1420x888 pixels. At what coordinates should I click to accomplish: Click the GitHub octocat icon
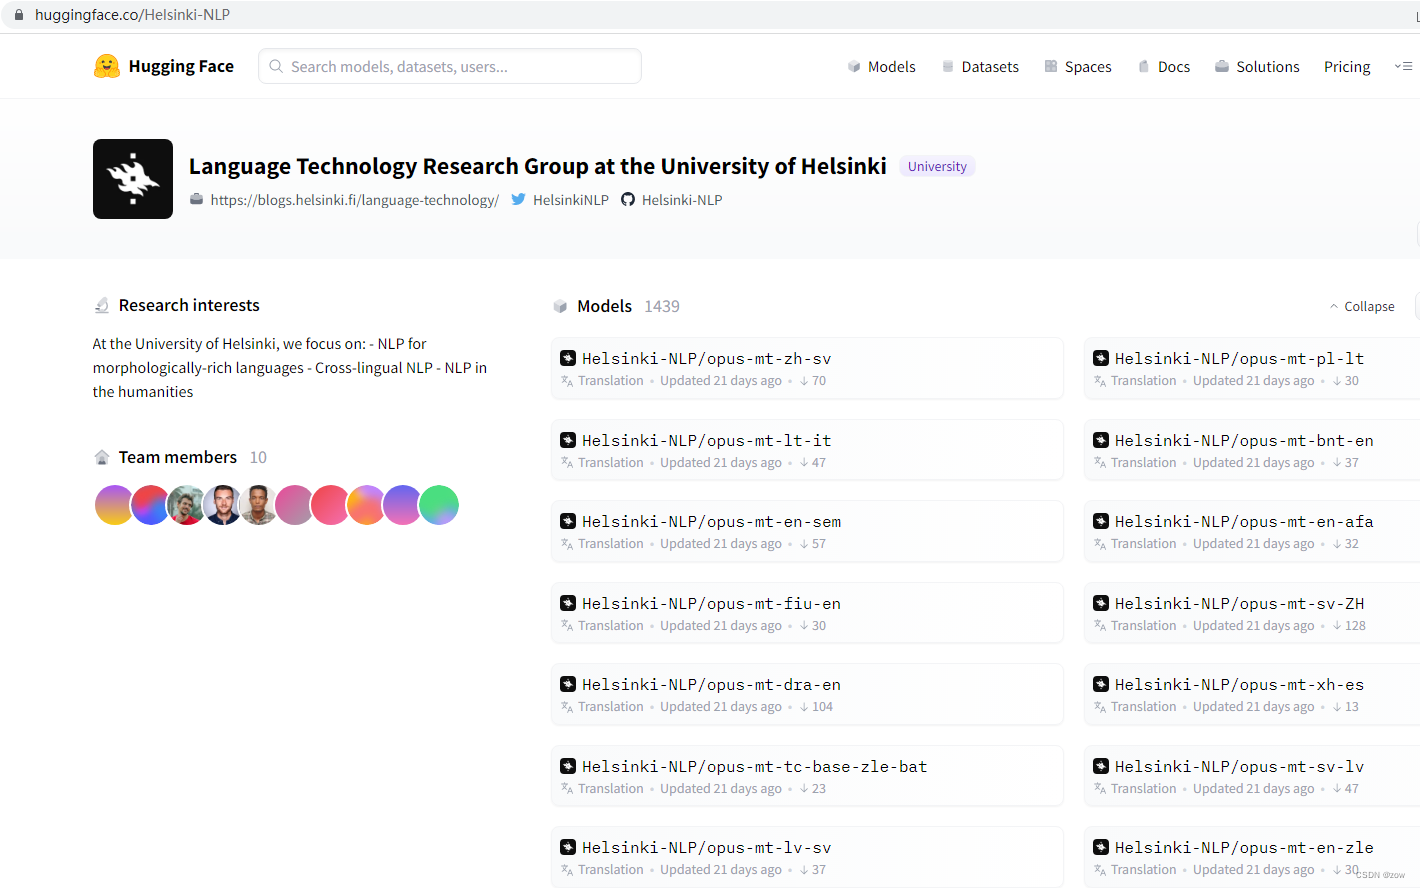[x=628, y=200]
